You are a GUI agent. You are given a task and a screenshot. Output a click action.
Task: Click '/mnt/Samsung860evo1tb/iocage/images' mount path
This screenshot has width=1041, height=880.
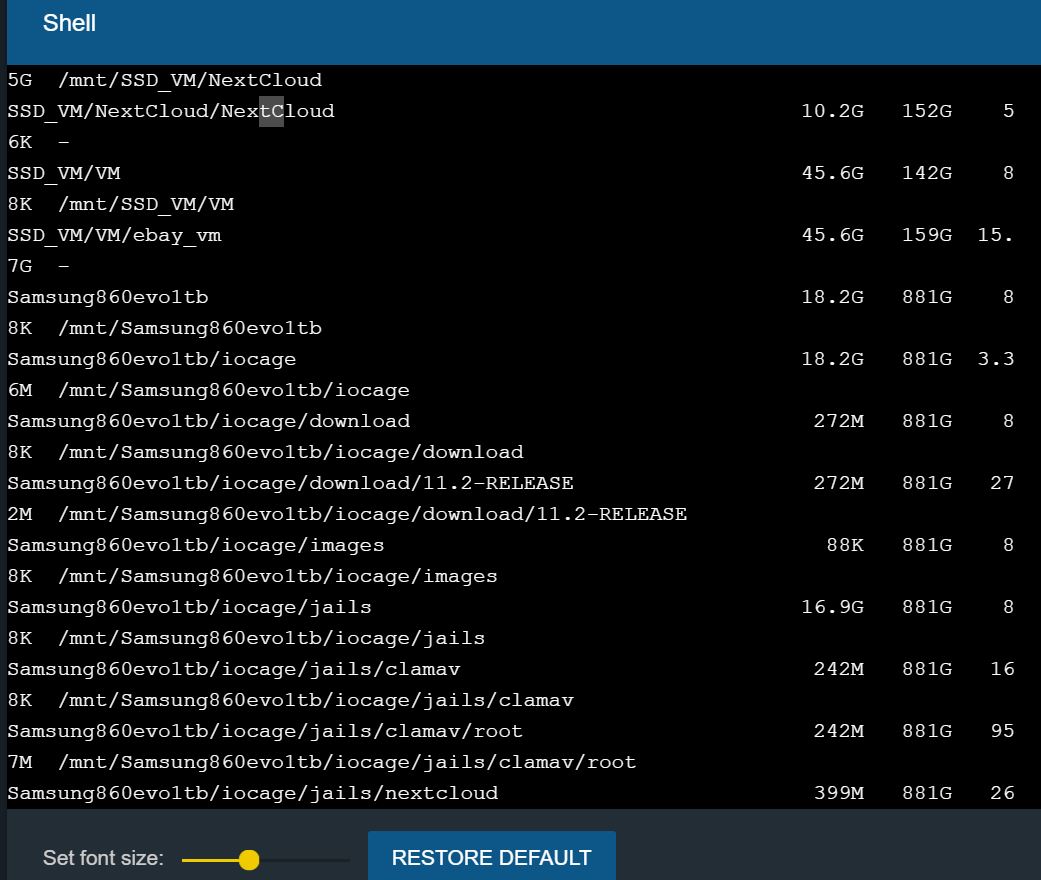tap(278, 576)
